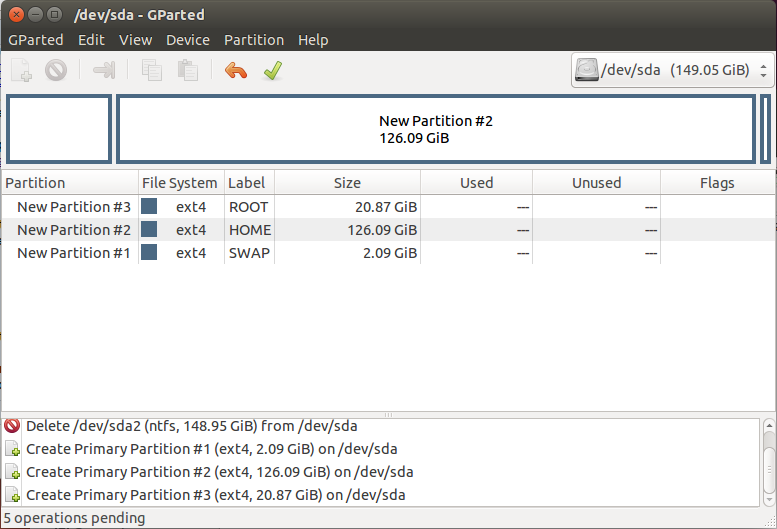Image resolution: width=777 pixels, height=529 pixels.
Task: Sort by Unused column header
Action: click(597, 183)
